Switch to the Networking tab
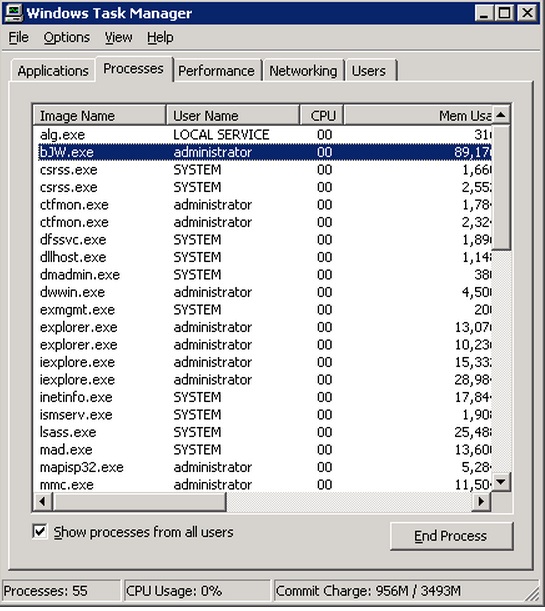The width and height of the screenshot is (545, 611). pos(303,71)
